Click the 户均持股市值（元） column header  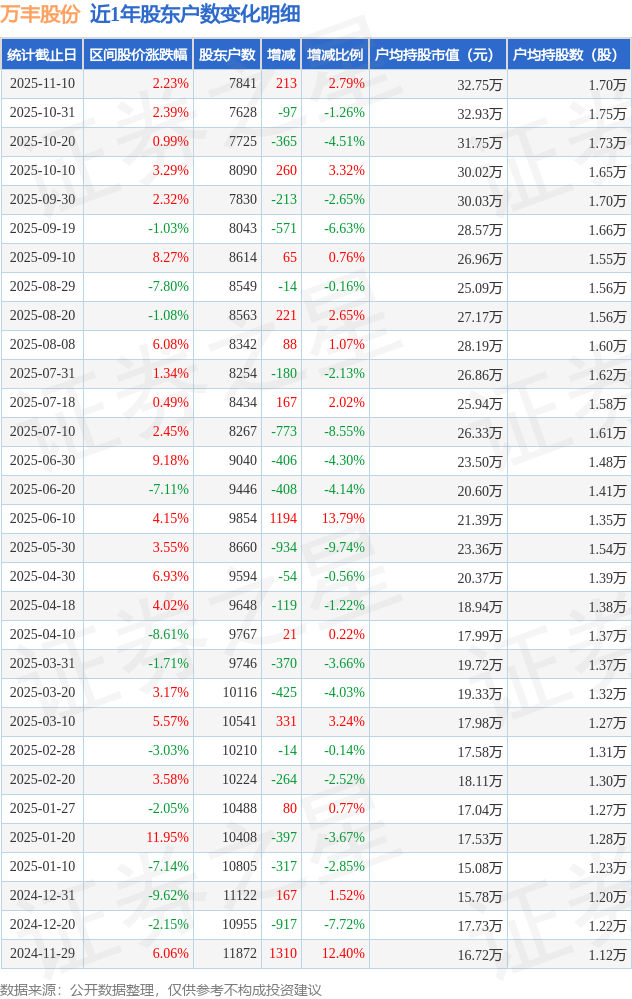[437, 55]
